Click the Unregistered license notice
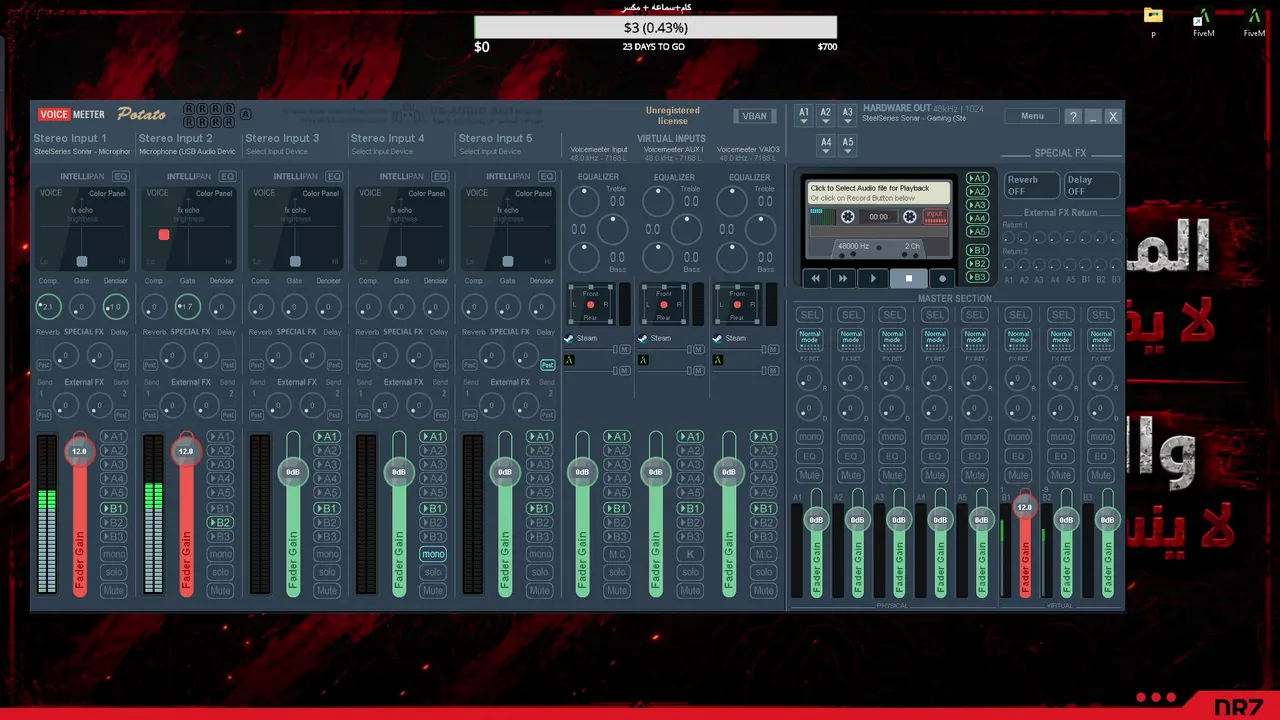1280x720 pixels. [x=673, y=116]
